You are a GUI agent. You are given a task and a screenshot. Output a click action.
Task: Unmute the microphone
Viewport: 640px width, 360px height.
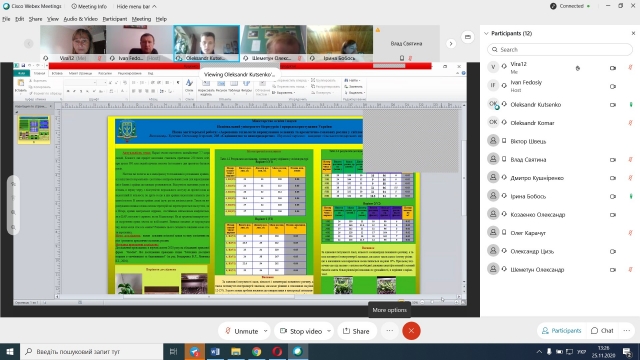(x=242, y=331)
